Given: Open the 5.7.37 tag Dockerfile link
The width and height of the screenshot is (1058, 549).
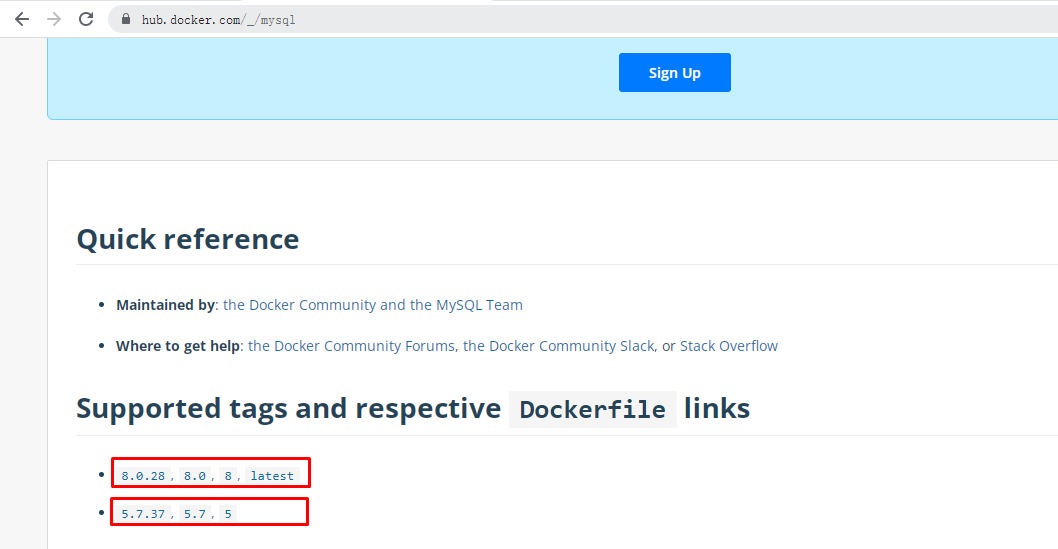Looking at the screenshot, I should 143,514.
